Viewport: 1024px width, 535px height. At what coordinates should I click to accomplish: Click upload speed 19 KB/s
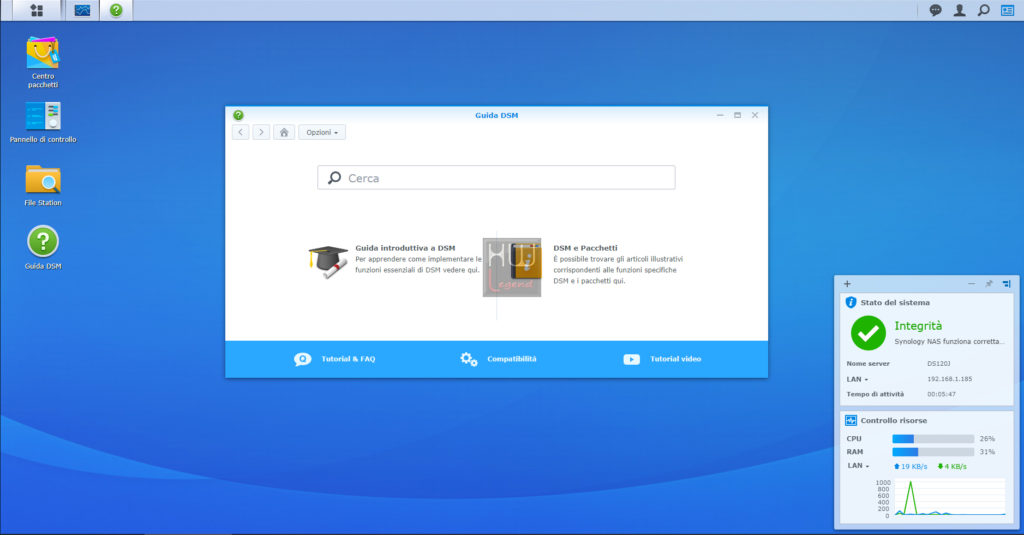[x=910, y=466]
